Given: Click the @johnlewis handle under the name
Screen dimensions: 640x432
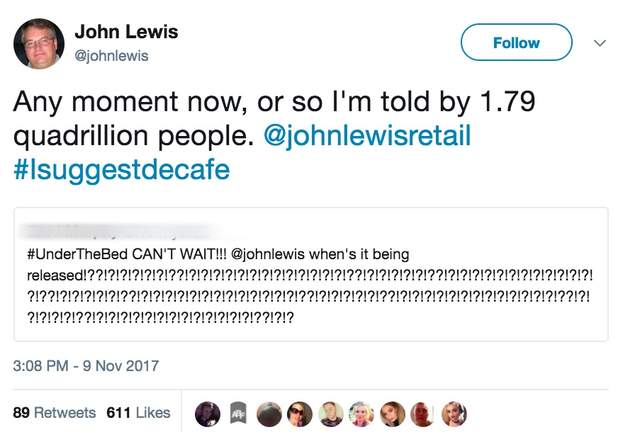Looking at the screenshot, I should 111,56.
